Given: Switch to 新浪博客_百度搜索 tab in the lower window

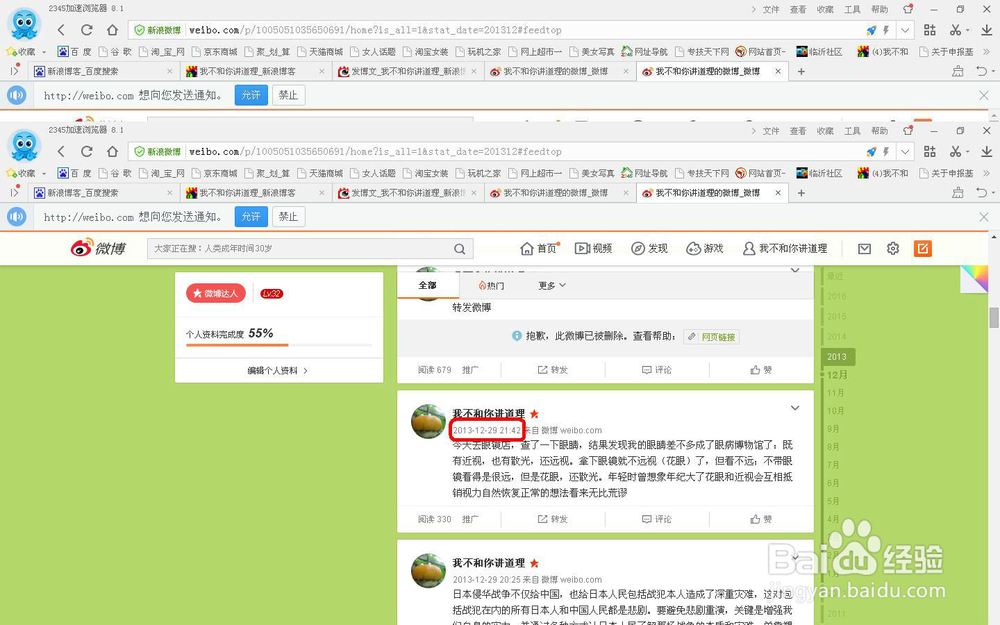Looking at the screenshot, I should [102, 193].
